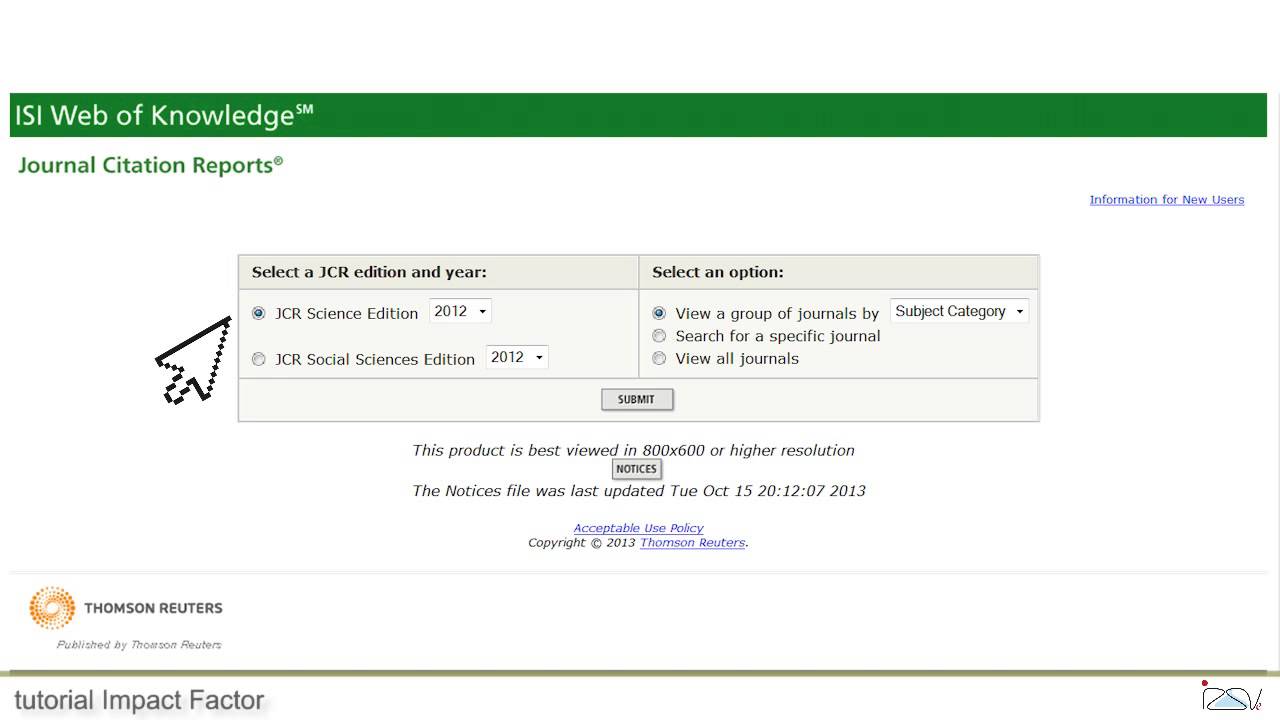Click the 'Select a JCR edition and year:' heading
1280x720 pixels.
(x=369, y=272)
